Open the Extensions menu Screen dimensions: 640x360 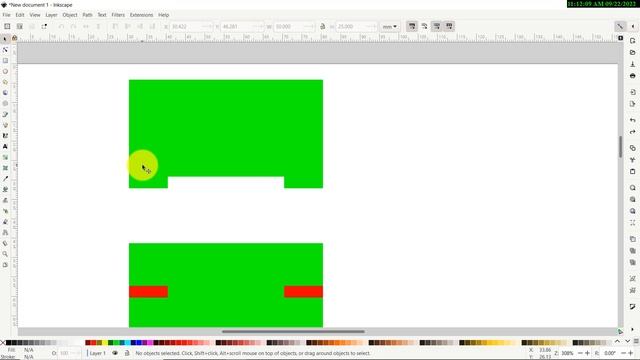[x=141, y=15]
